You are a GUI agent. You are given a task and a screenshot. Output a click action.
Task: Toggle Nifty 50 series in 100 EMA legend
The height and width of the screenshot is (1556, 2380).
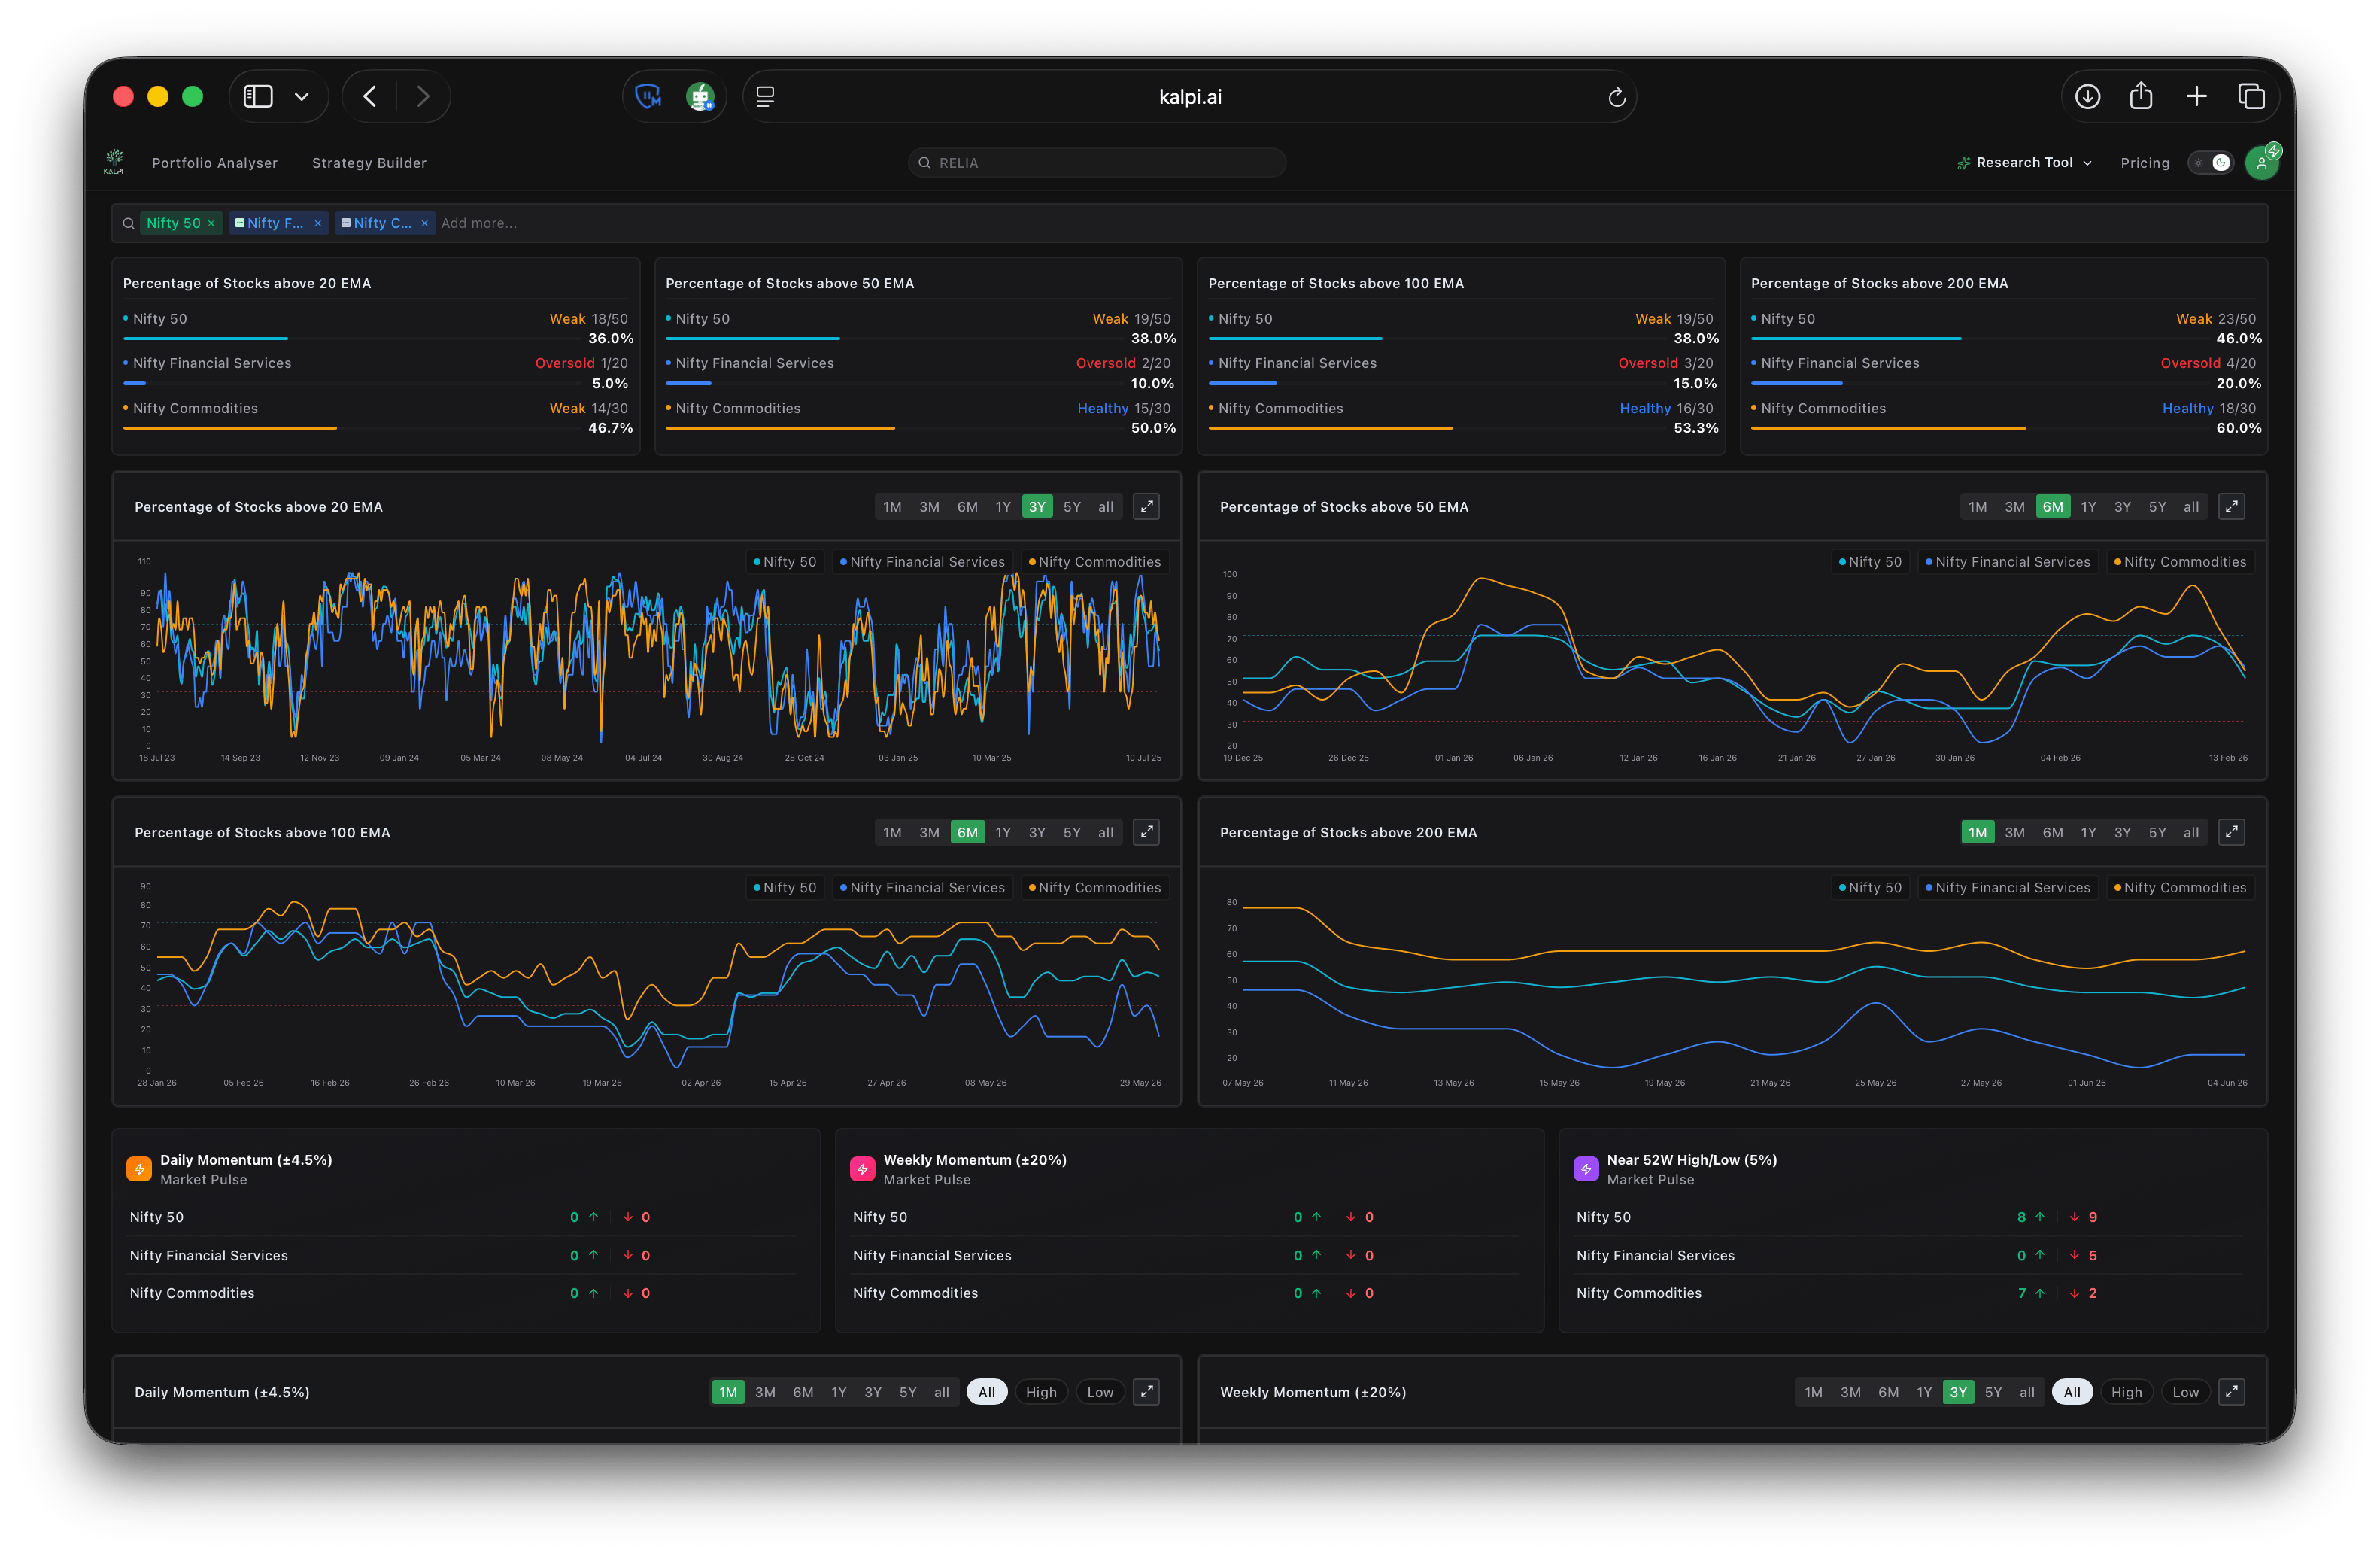785,888
